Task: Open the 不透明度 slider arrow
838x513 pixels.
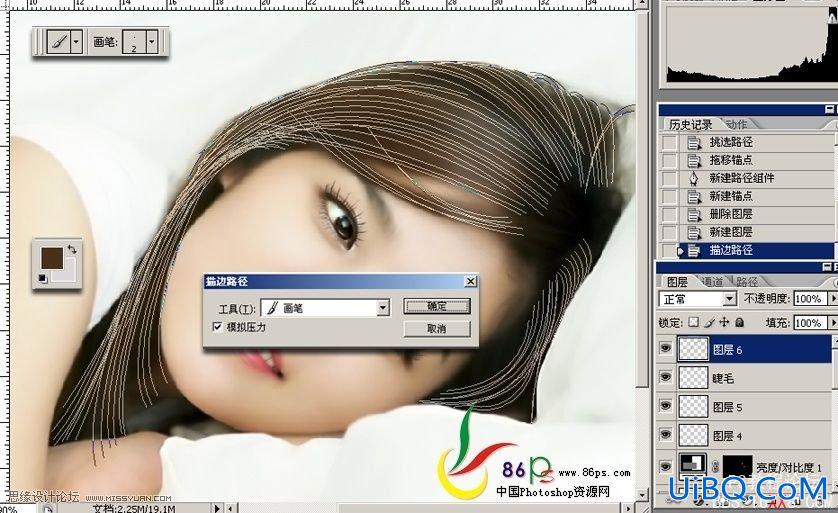Action: coord(832,299)
